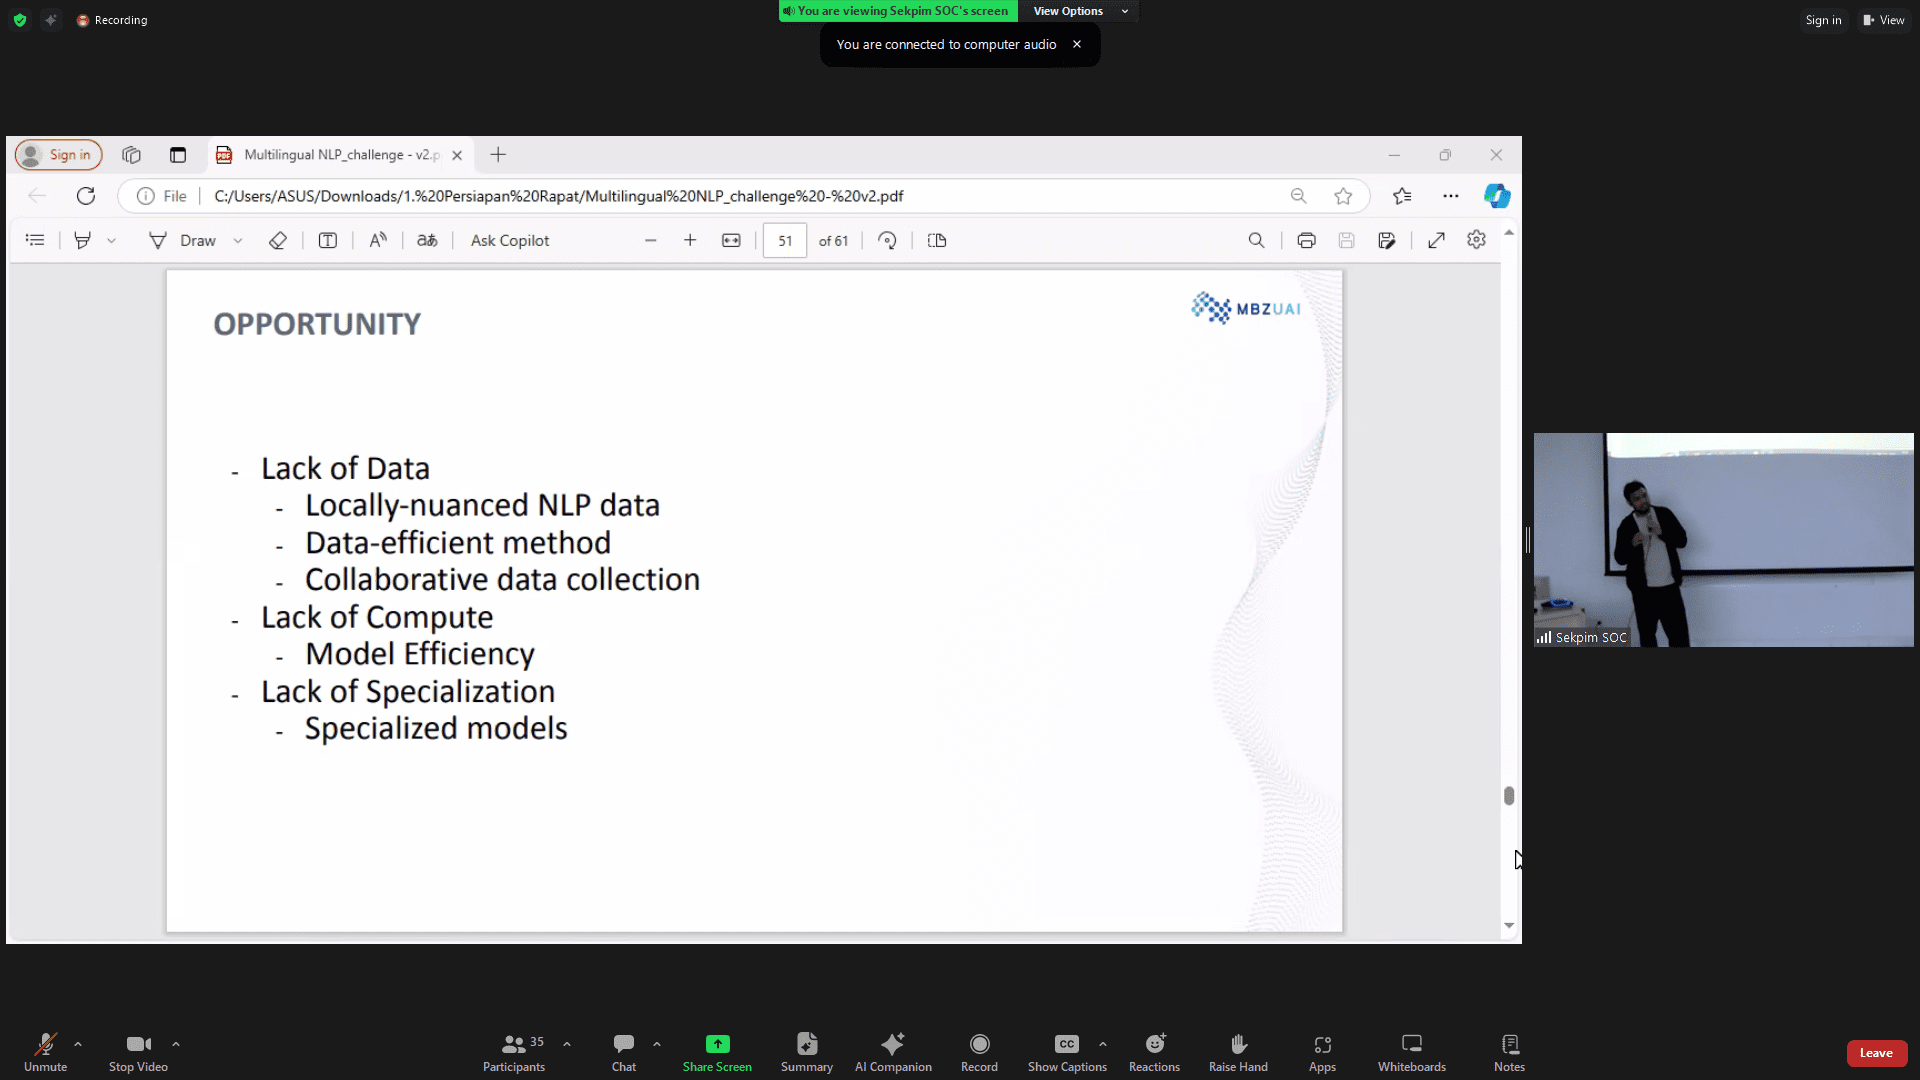
Task: Open the Zoom Apps panel
Action: (x=1322, y=1052)
